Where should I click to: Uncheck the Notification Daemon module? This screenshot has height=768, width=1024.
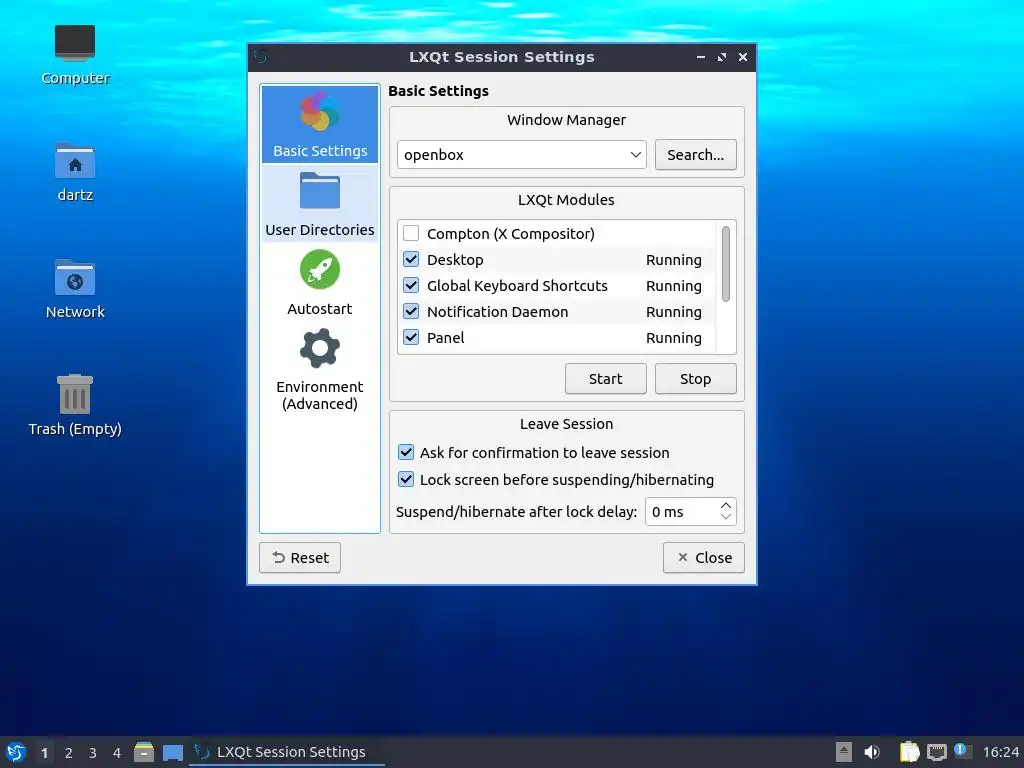click(x=411, y=312)
